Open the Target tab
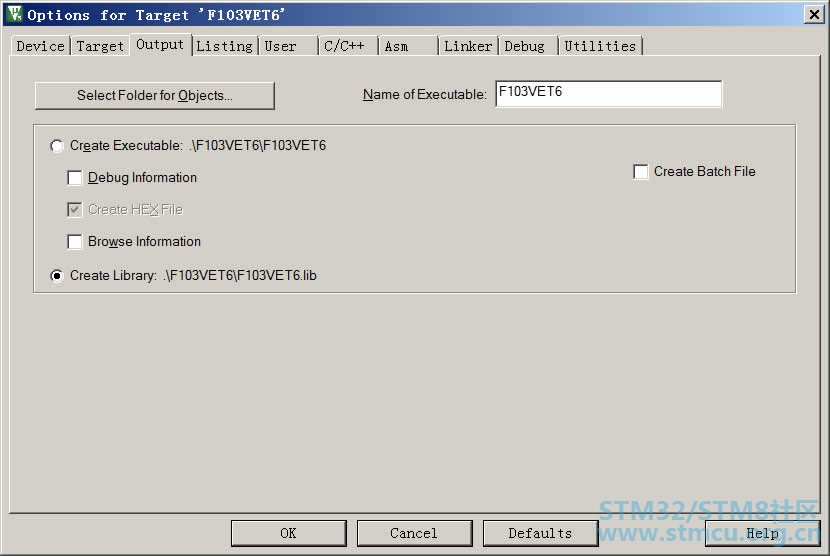 (100, 46)
